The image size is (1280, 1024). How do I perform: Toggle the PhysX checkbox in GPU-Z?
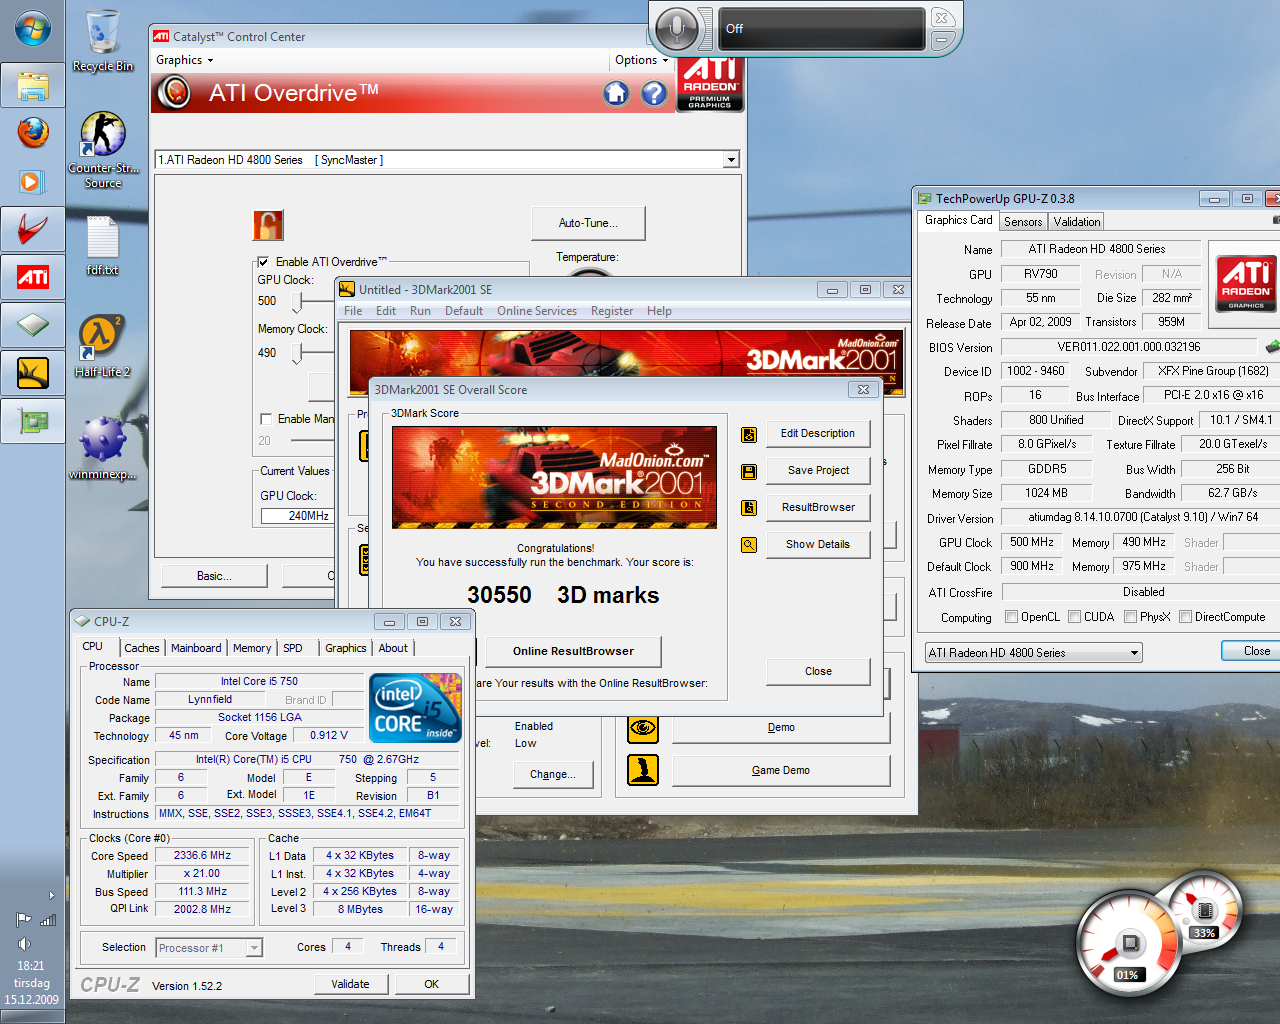(x=1130, y=617)
